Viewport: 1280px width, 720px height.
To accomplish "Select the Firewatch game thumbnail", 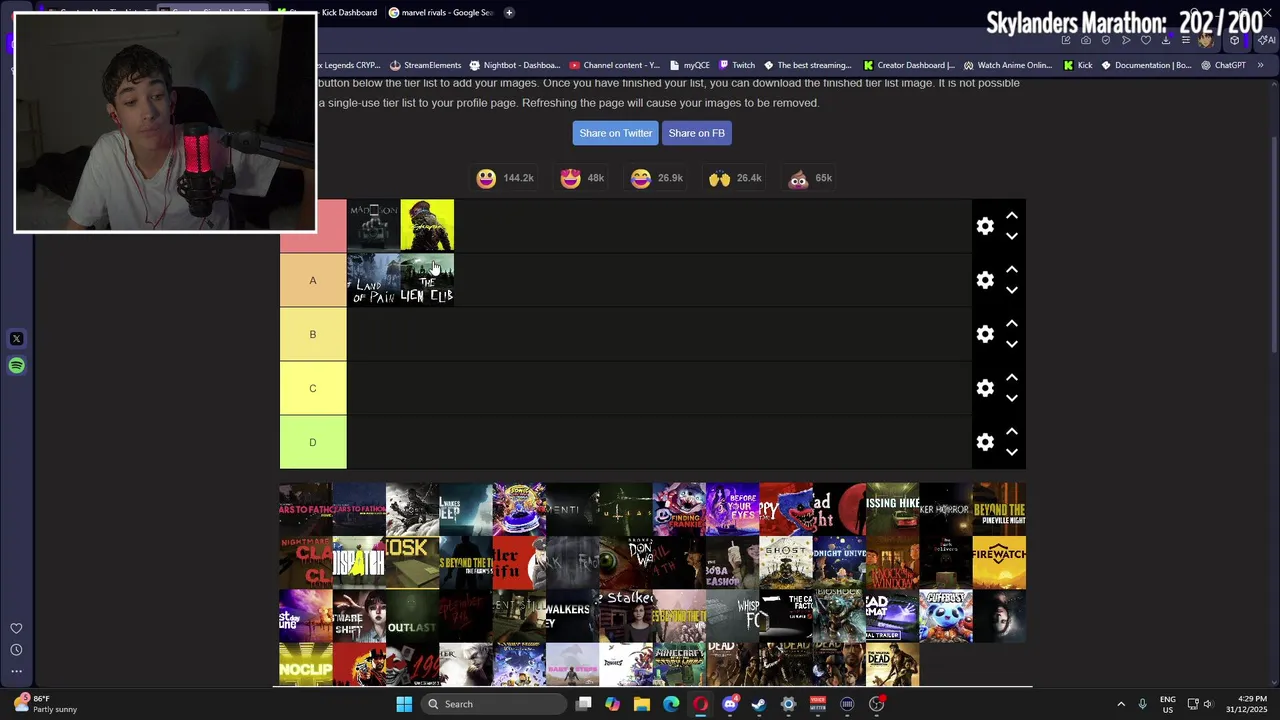I will tap(999, 563).
